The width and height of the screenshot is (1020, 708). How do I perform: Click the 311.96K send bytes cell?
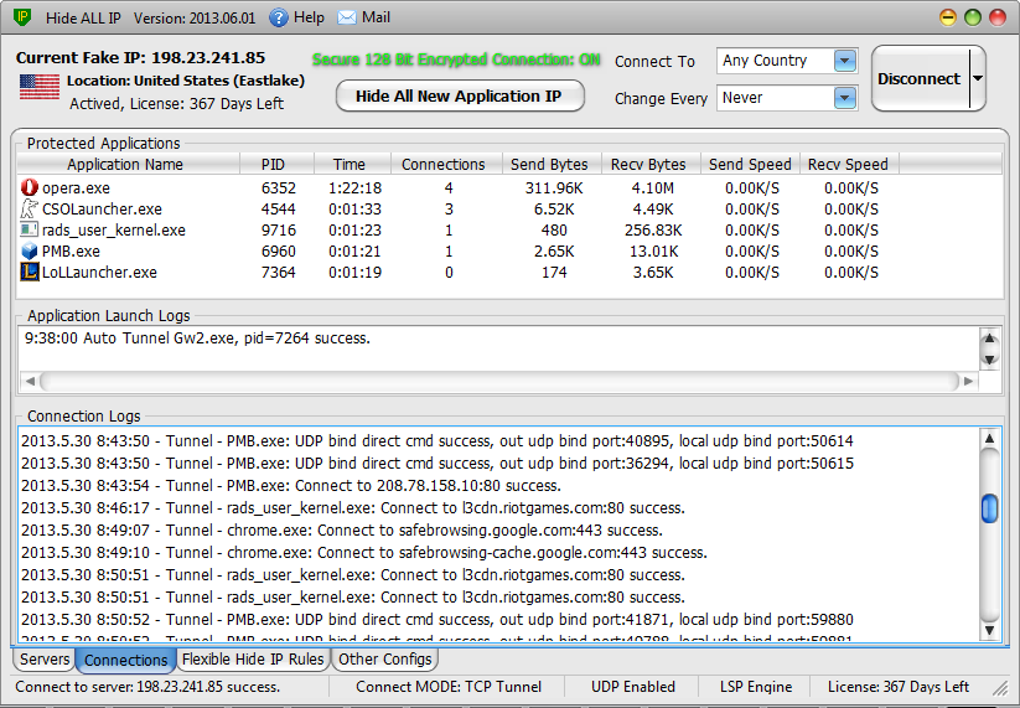click(x=554, y=188)
